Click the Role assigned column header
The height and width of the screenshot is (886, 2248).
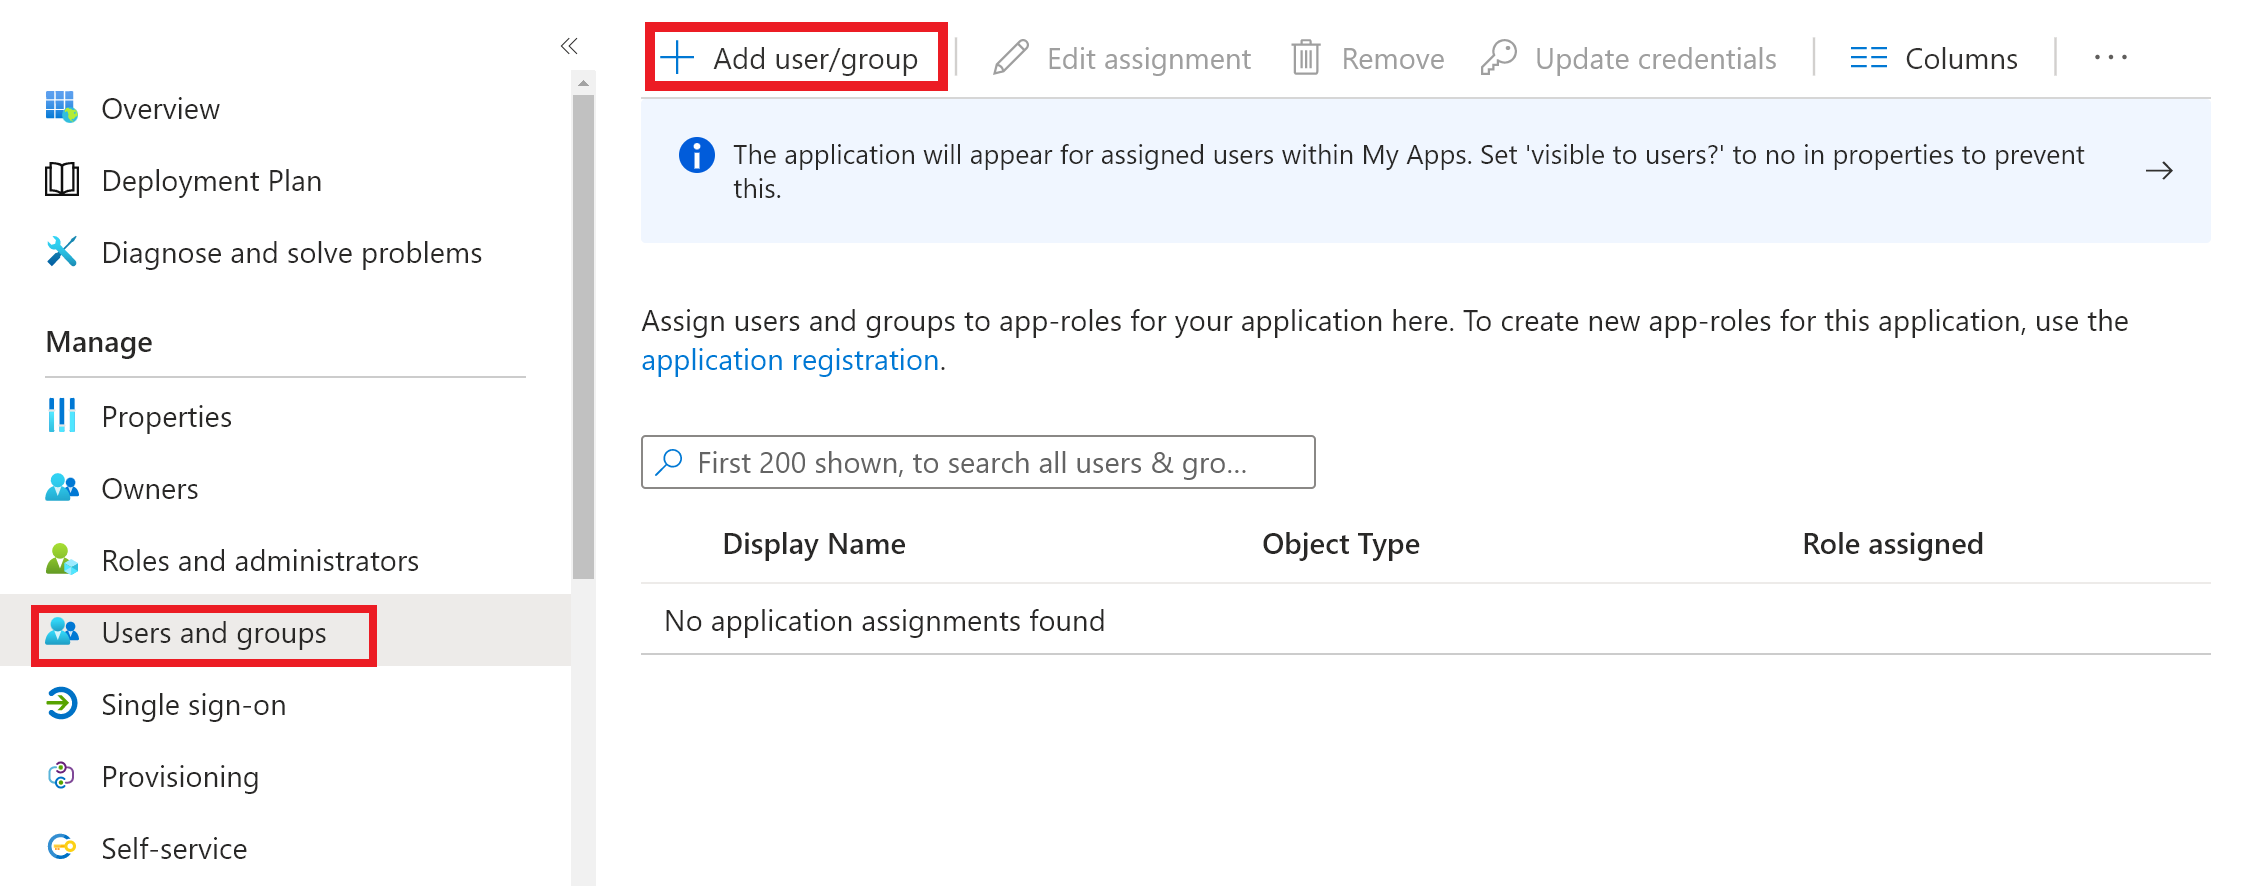(1892, 544)
